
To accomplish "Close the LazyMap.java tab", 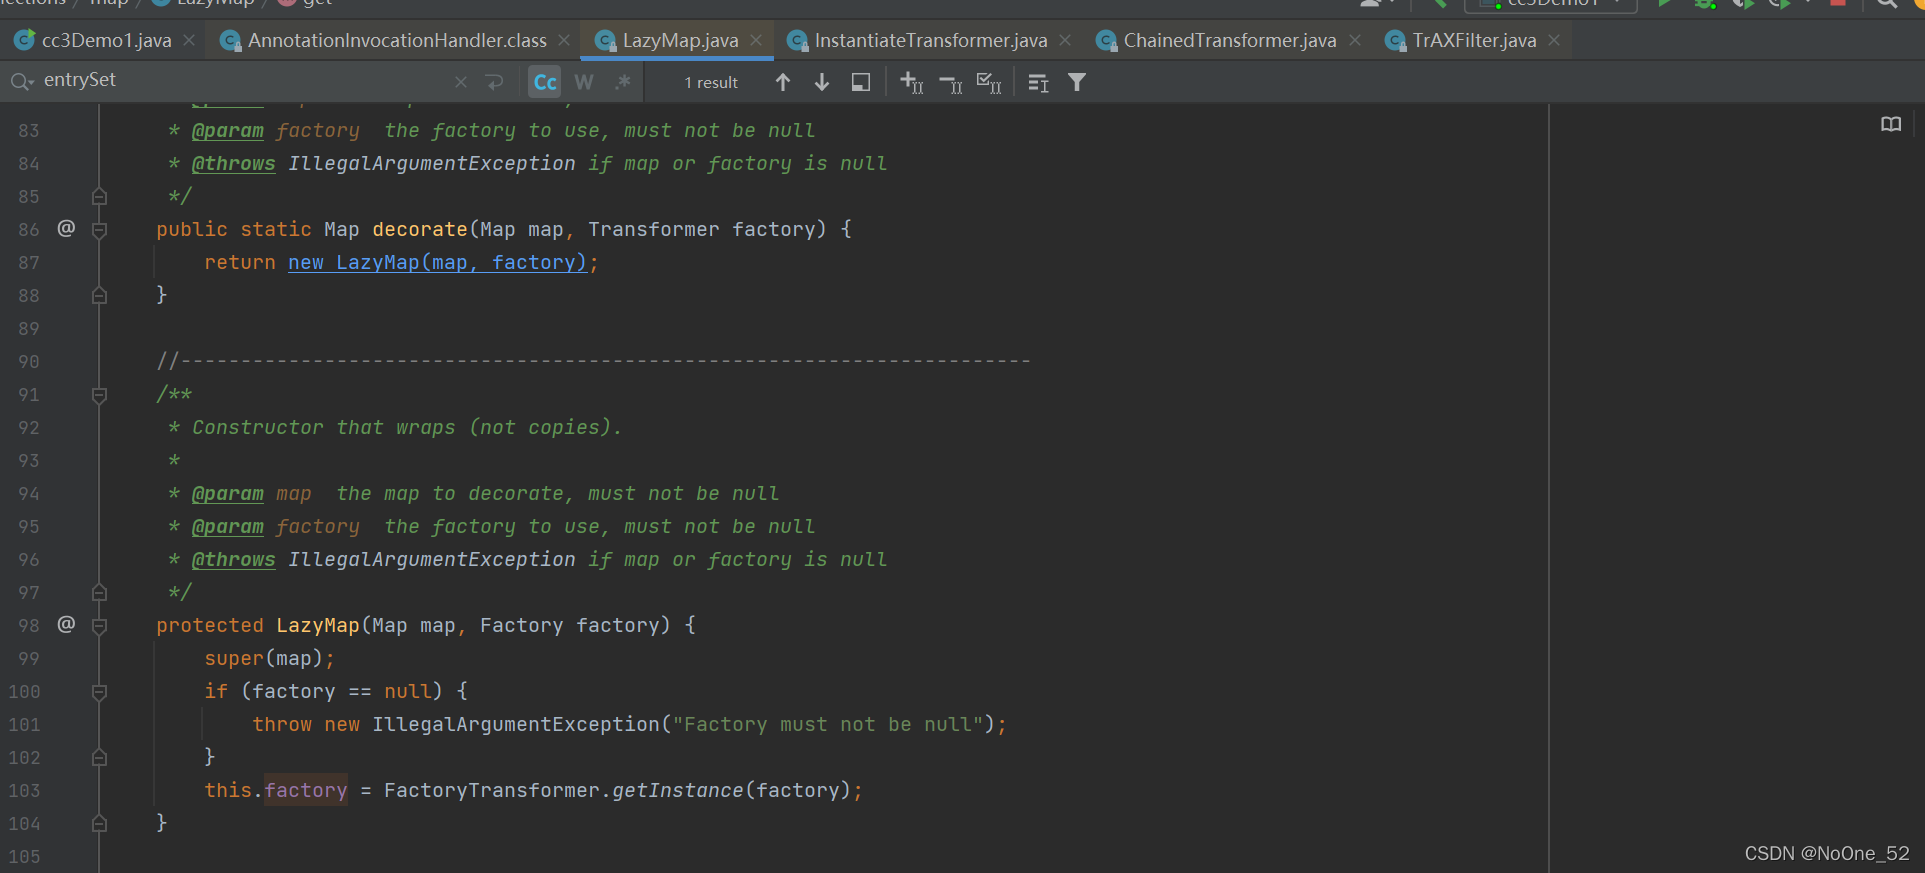I will point(756,40).
